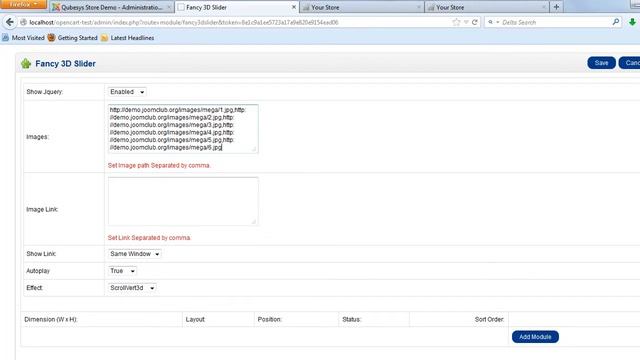Save the Fancy 3D Slider settings
640x360 pixels.
[601, 63]
